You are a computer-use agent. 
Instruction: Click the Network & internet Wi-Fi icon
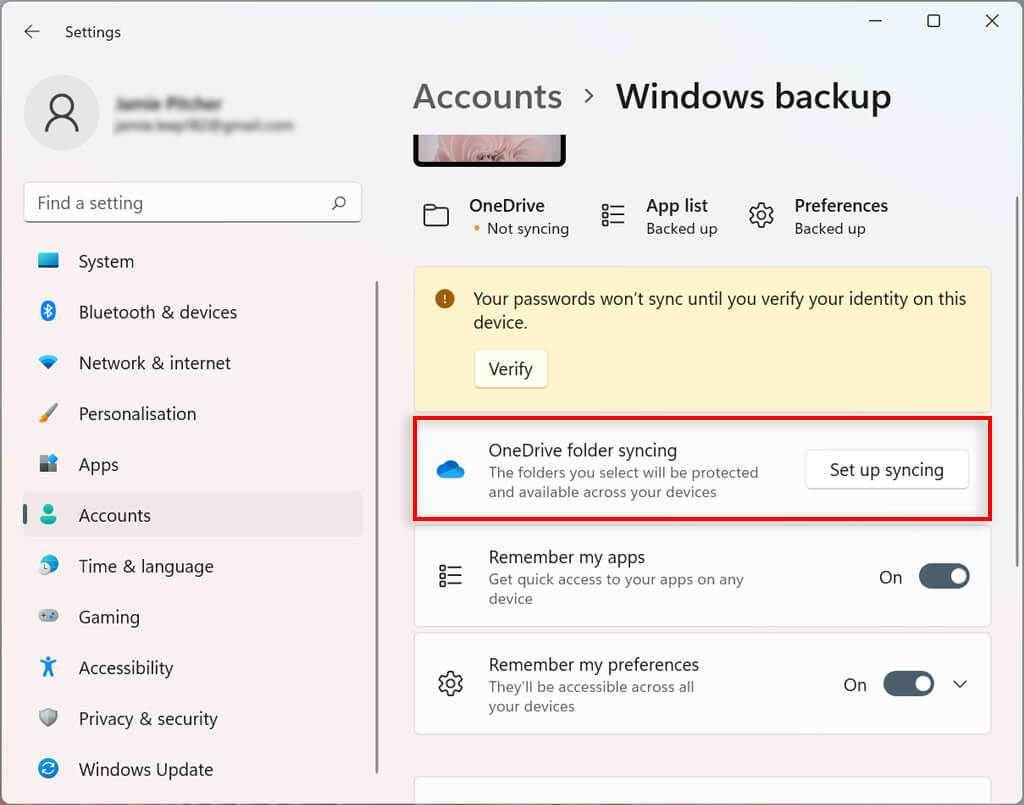click(x=48, y=363)
